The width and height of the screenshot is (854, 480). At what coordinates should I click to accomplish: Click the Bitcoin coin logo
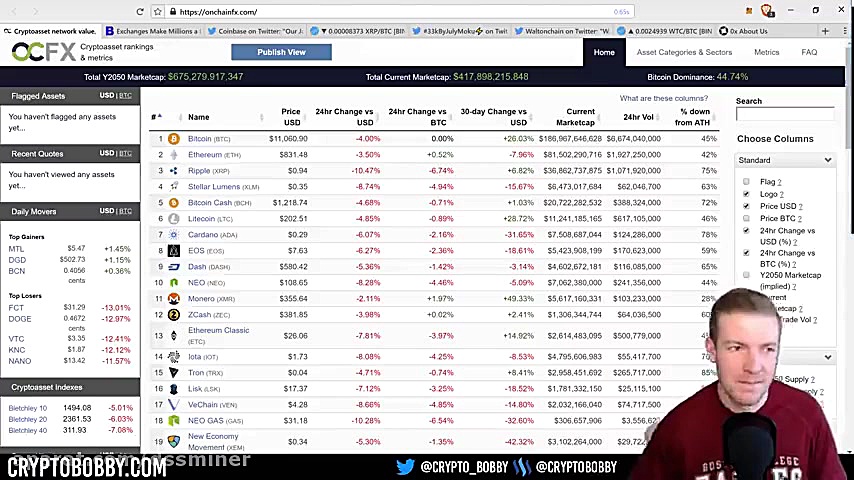(x=174, y=139)
